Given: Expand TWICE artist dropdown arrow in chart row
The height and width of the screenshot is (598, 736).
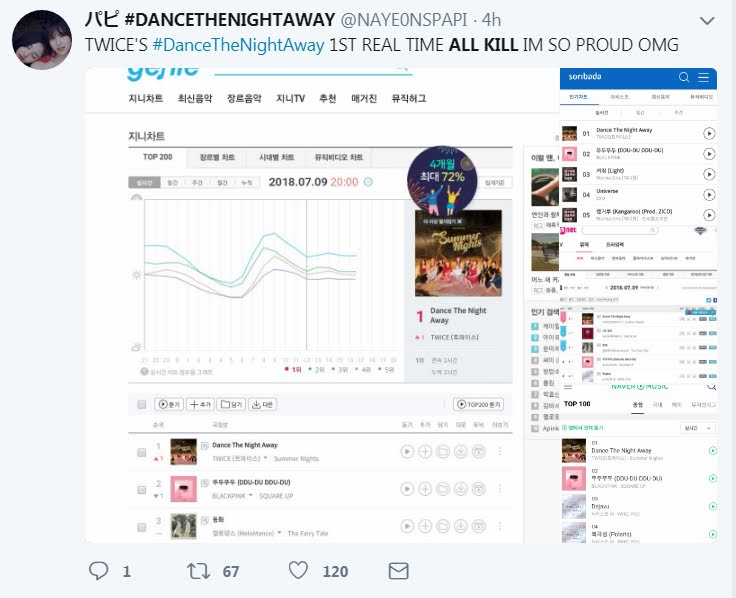Looking at the screenshot, I should pos(266,458).
